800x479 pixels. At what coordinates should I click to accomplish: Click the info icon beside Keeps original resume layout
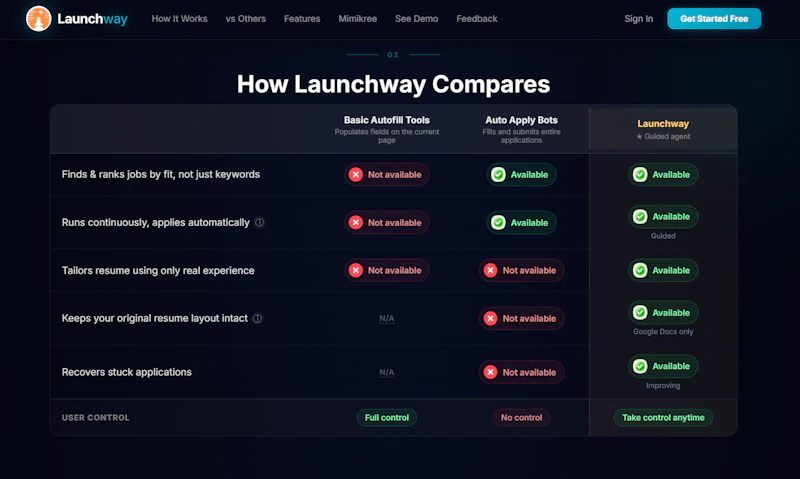tap(258, 318)
